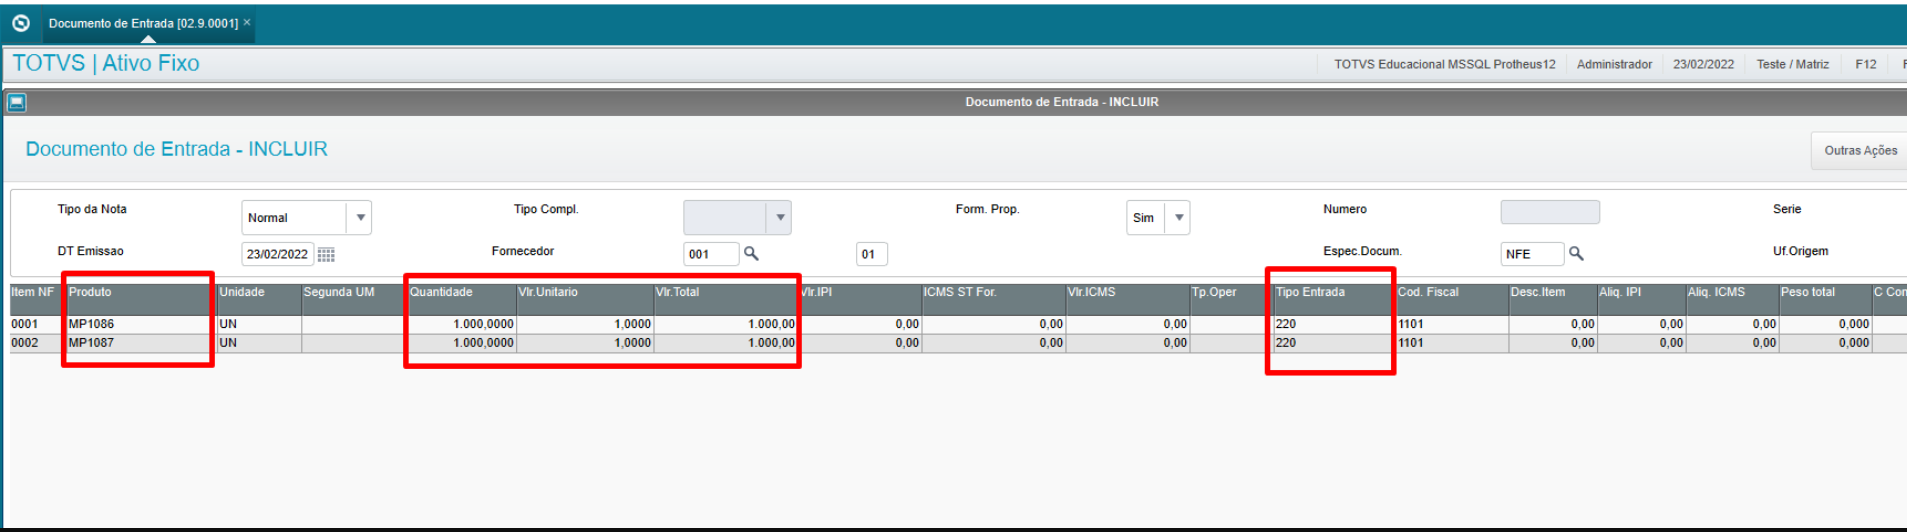
Task: Search Fornecedor with the magnifier icon
Action: click(751, 254)
